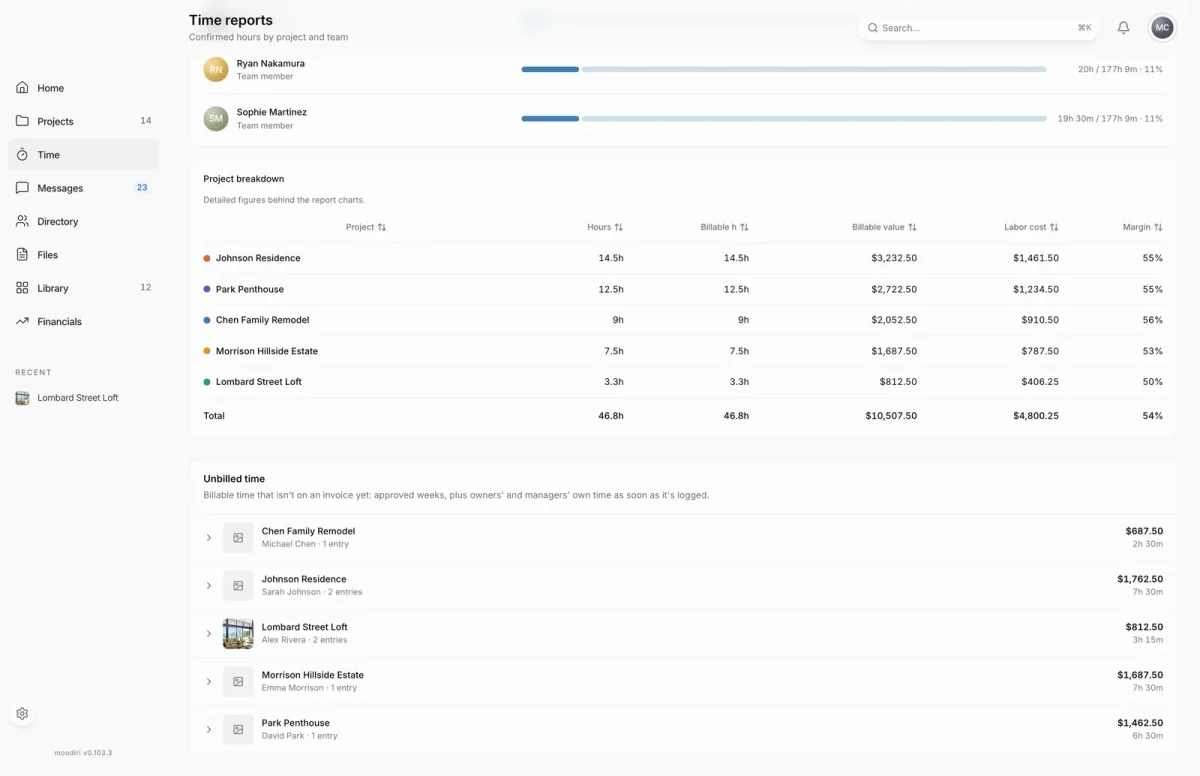The height and width of the screenshot is (776, 1200).
Task: Click the Morrison Hillside Estate placeholder image icon
Action: pyautogui.click(x=238, y=682)
